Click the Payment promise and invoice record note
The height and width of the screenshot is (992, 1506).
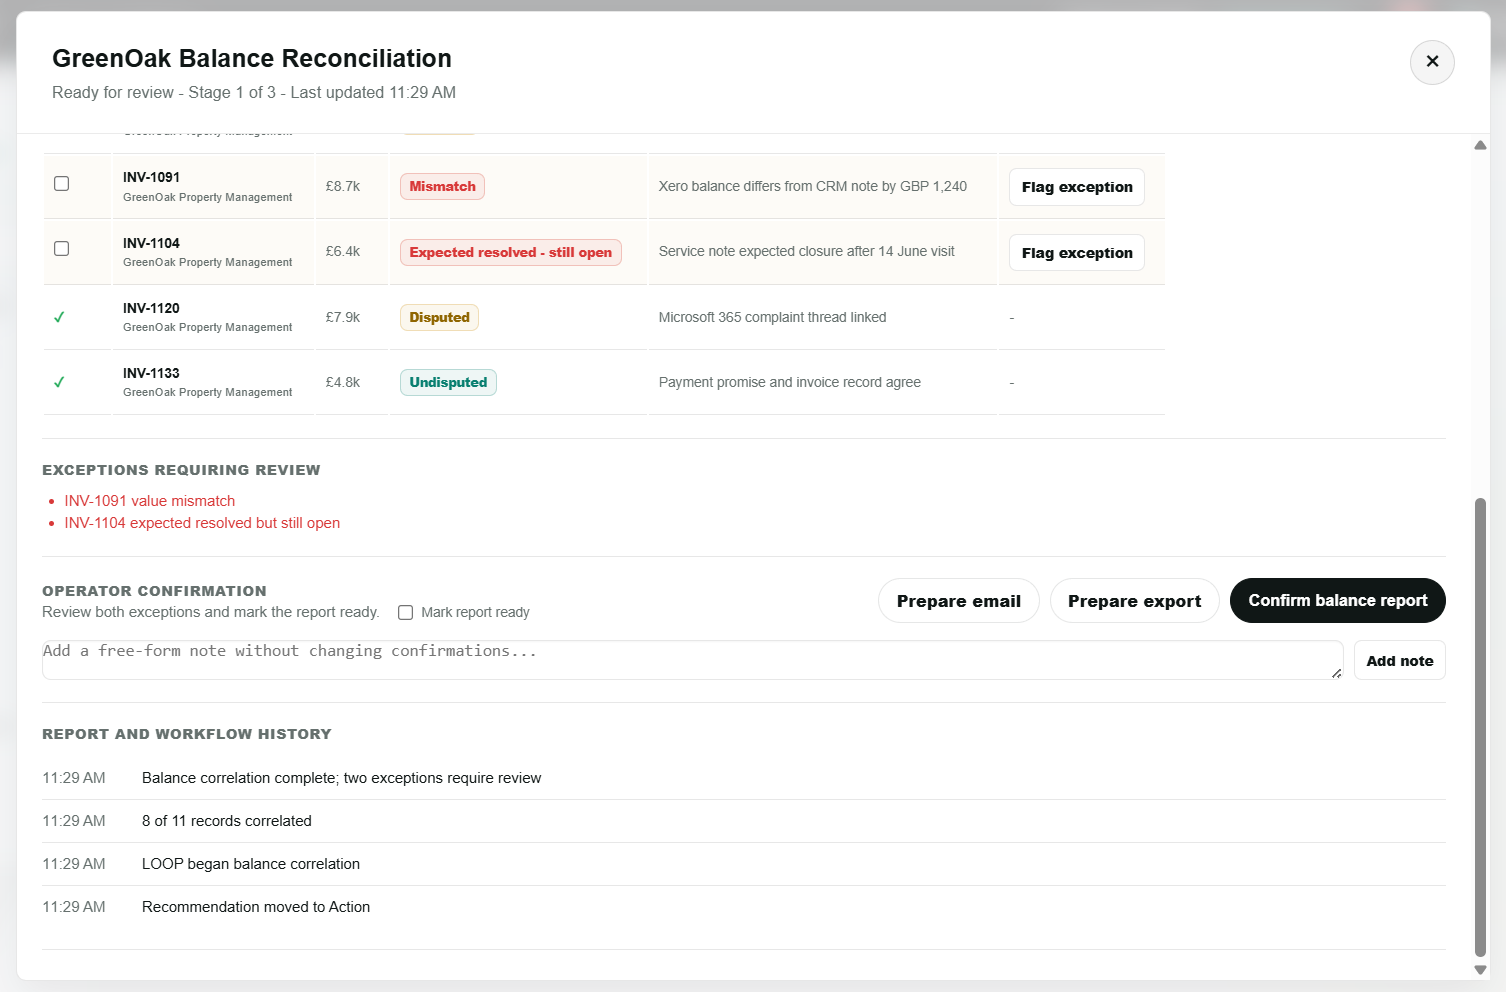[x=790, y=382]
